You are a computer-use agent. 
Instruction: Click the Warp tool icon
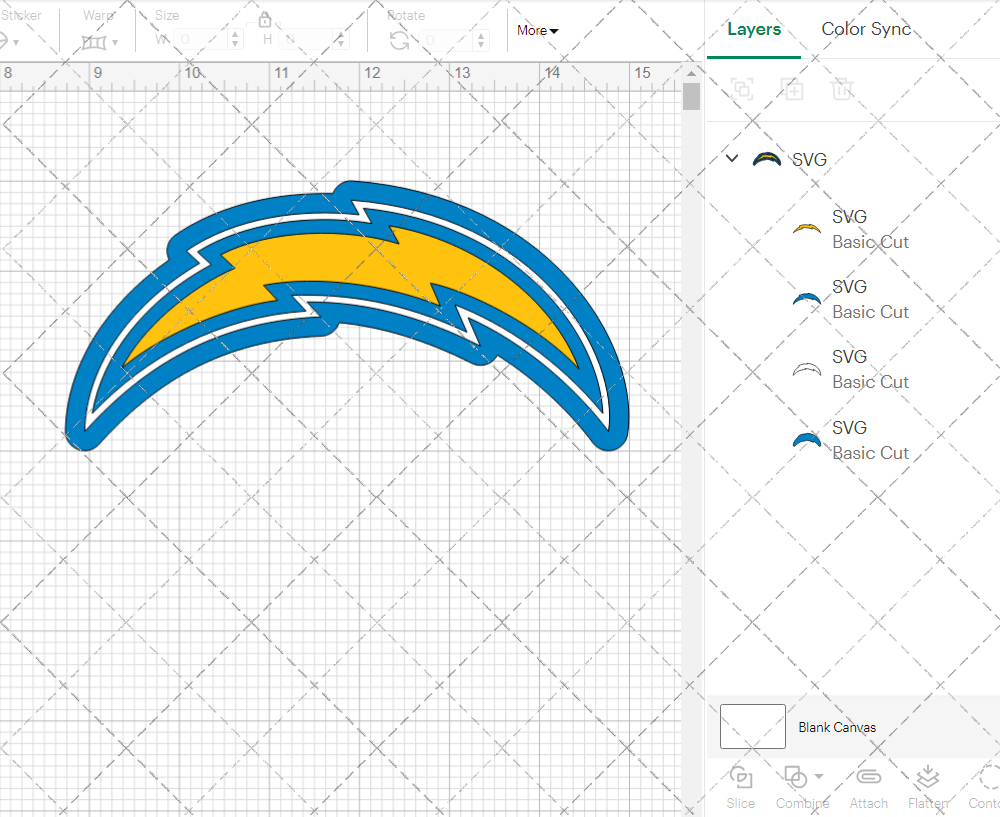point(94,43)
